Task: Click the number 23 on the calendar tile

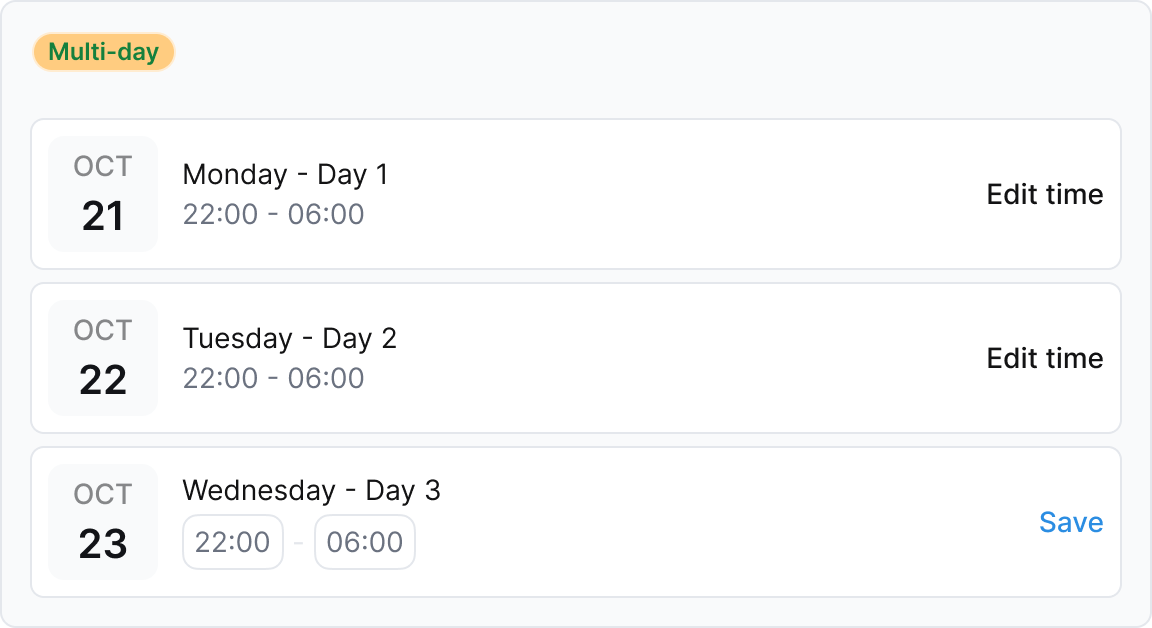Action: pos(102,542)
